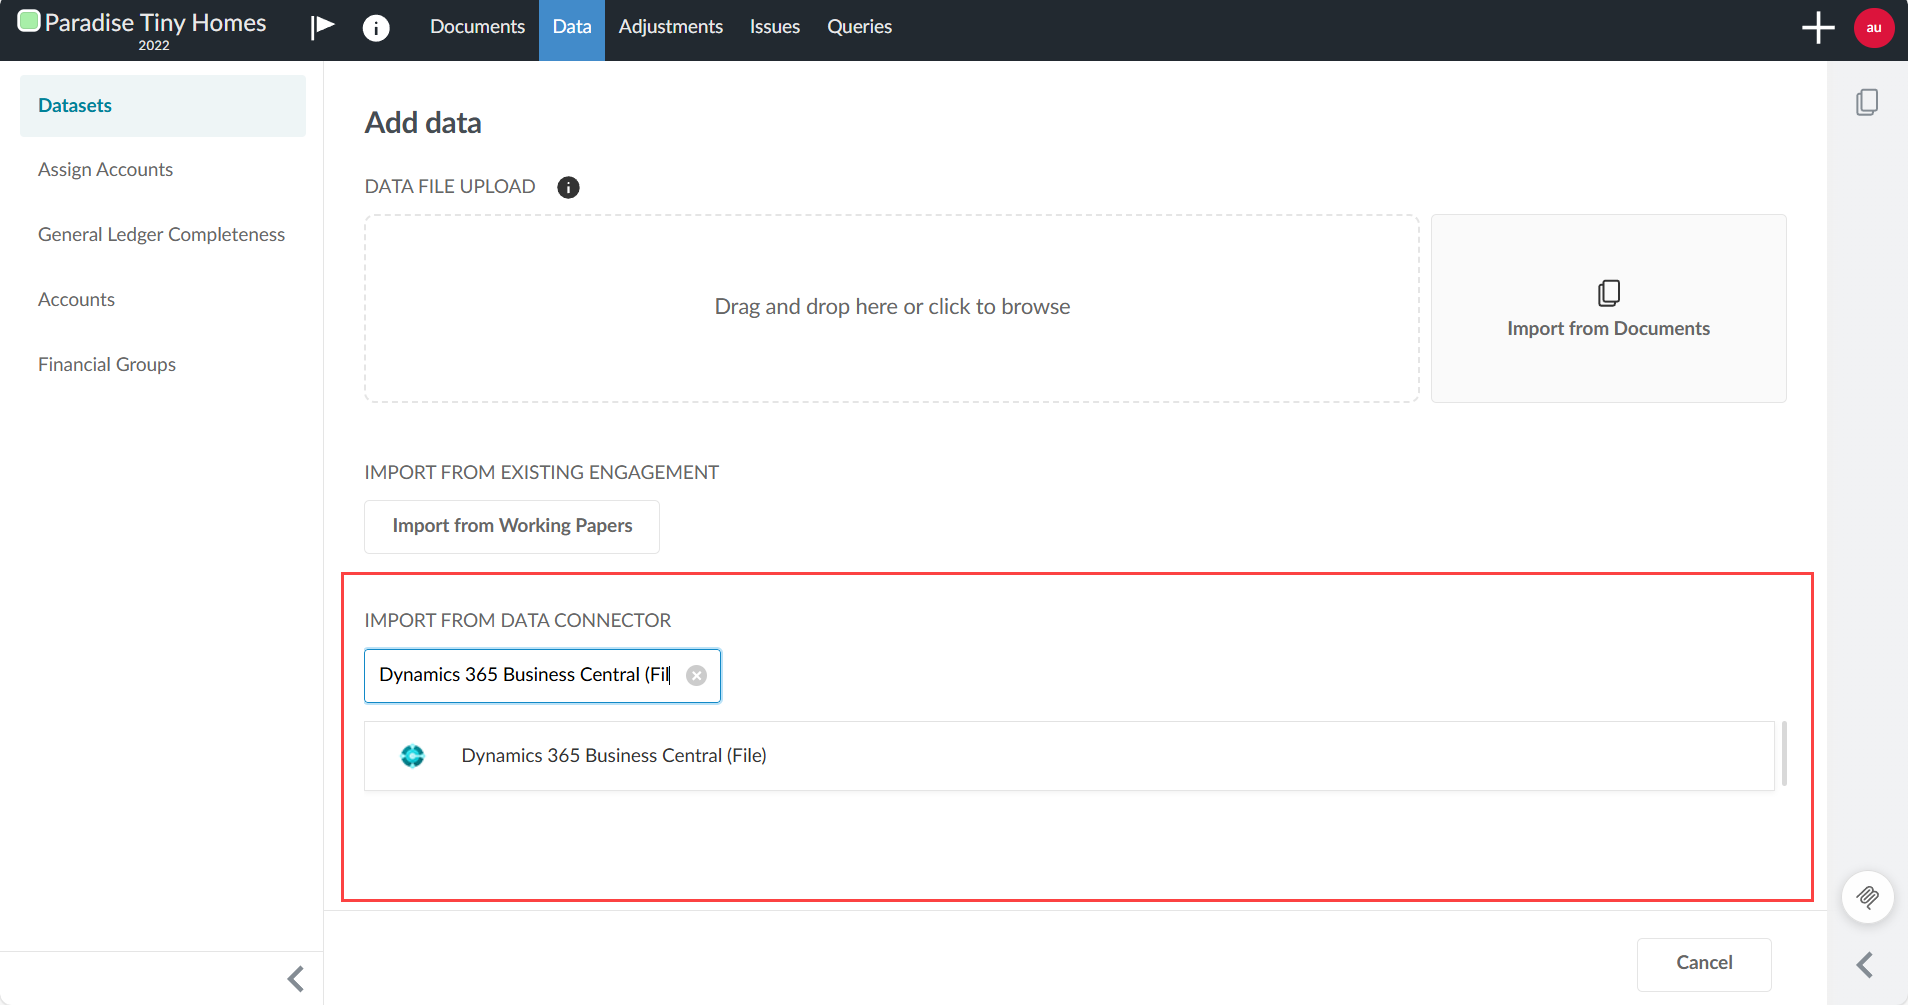
Task: Open the au user profile avatar
Action: click(x=1874, y=27)
